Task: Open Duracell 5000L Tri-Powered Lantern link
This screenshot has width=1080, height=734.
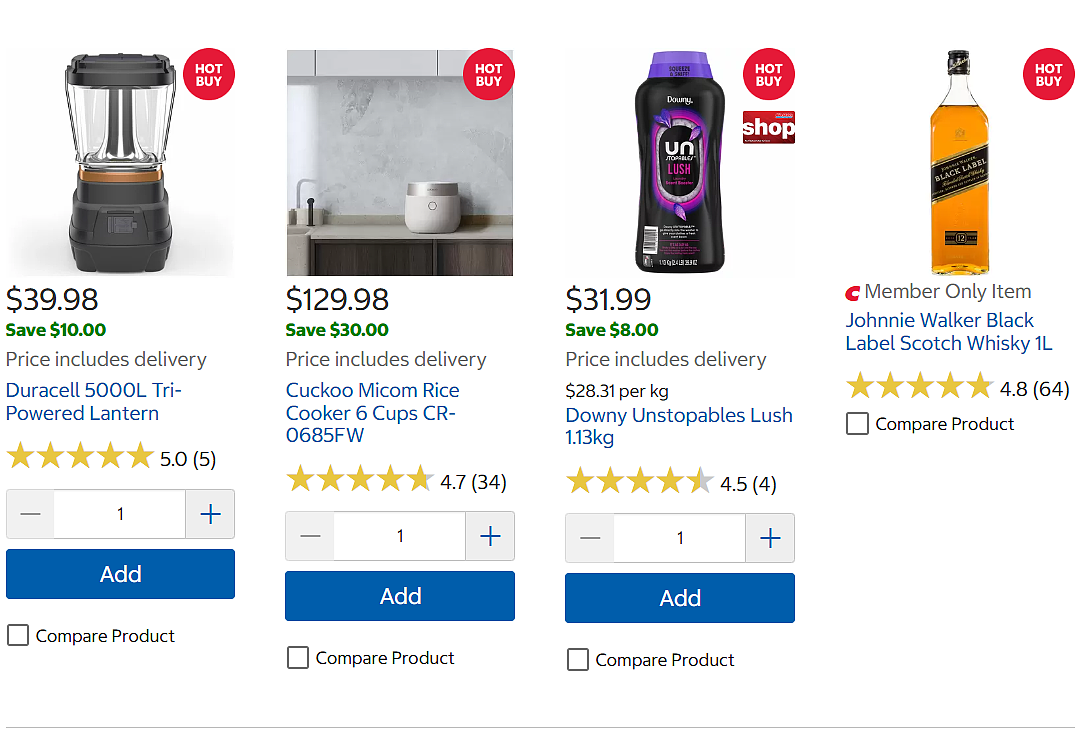Action: pyautogui.click(x=94, y=401)
